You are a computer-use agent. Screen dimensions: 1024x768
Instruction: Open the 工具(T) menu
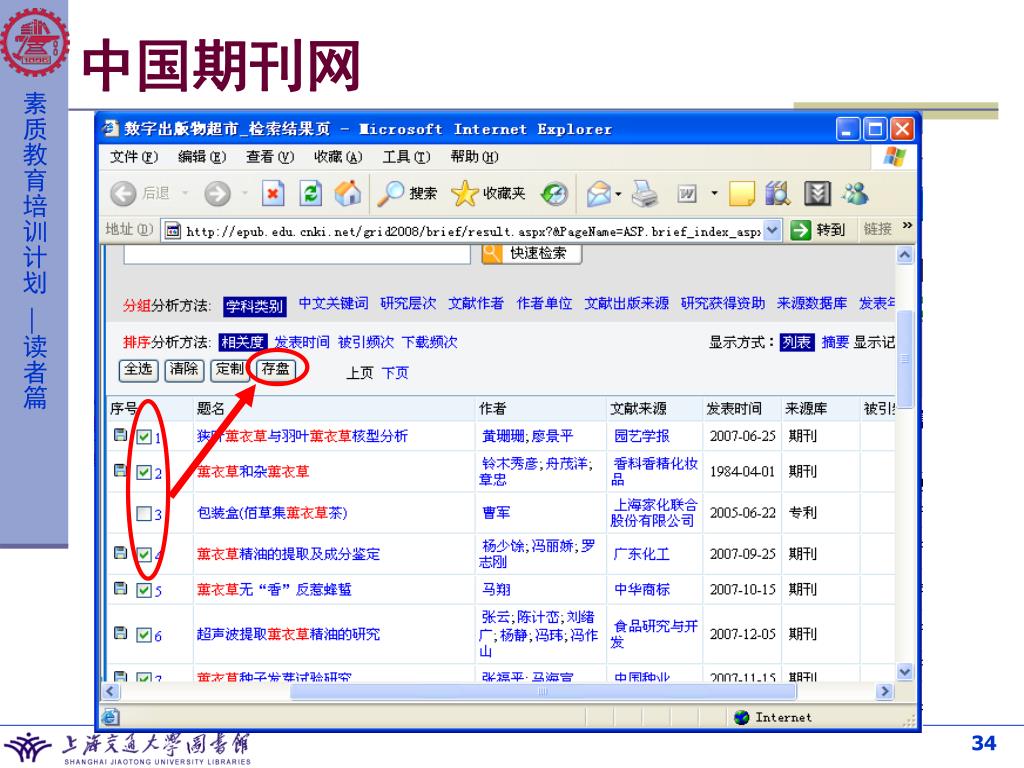[406, 157]
